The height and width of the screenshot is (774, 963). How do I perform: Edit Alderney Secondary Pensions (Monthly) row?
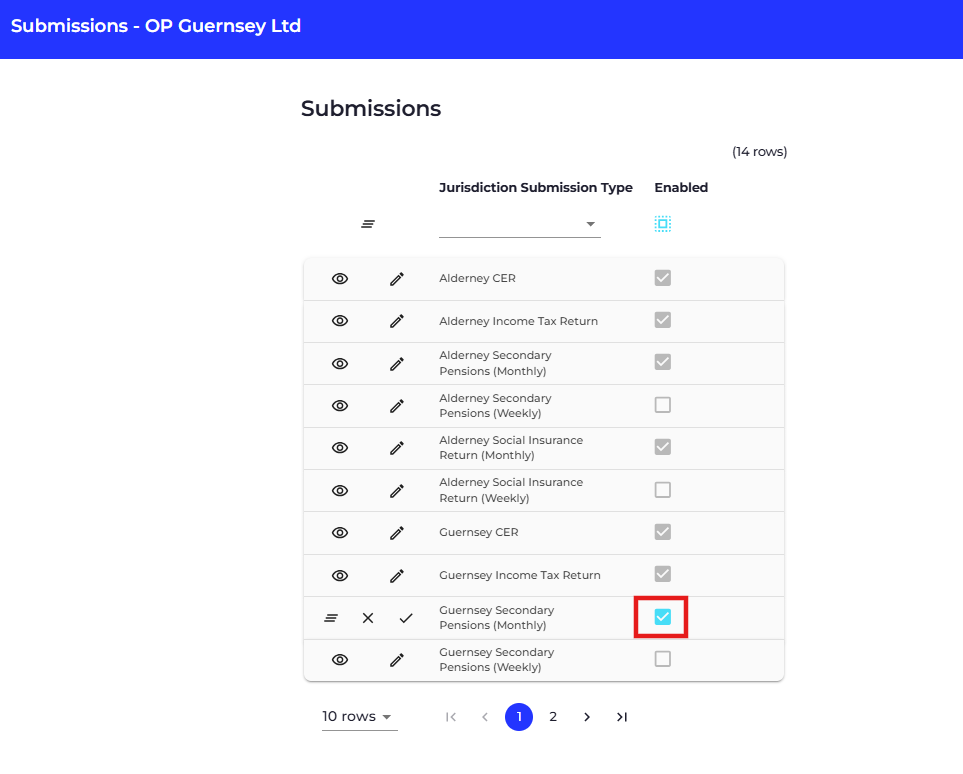397,364
